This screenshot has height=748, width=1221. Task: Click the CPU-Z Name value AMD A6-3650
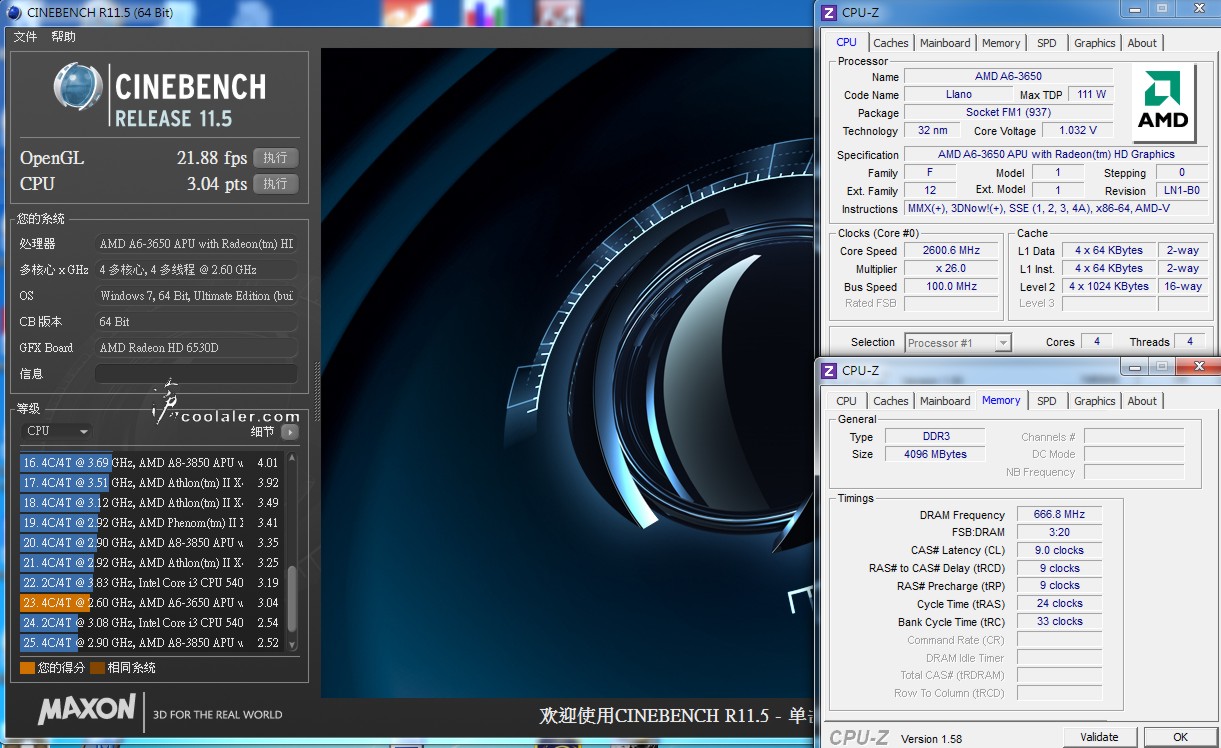(1008, 76)
